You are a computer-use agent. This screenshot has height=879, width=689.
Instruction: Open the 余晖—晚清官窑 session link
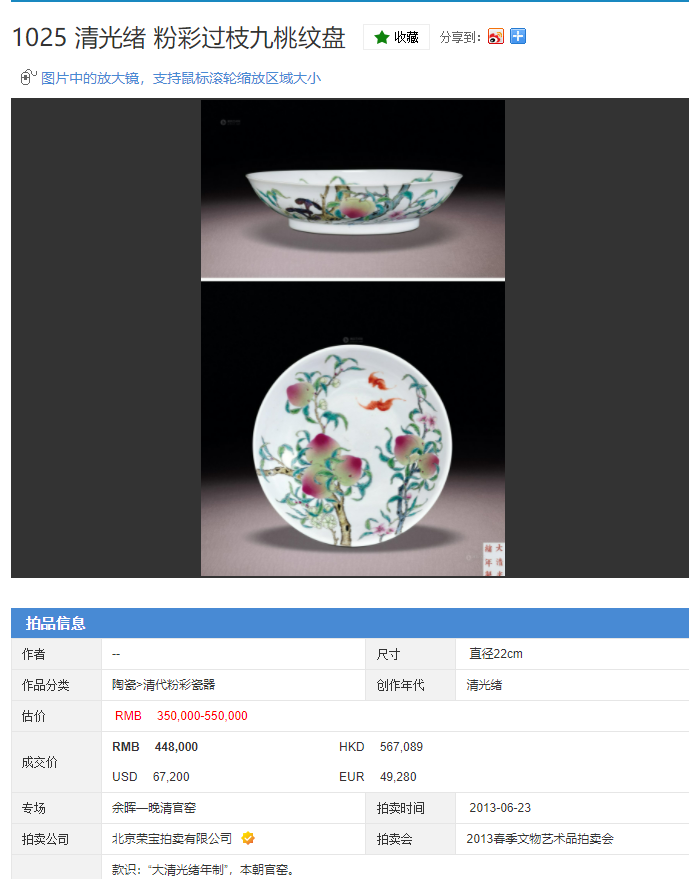coord(154,808)
